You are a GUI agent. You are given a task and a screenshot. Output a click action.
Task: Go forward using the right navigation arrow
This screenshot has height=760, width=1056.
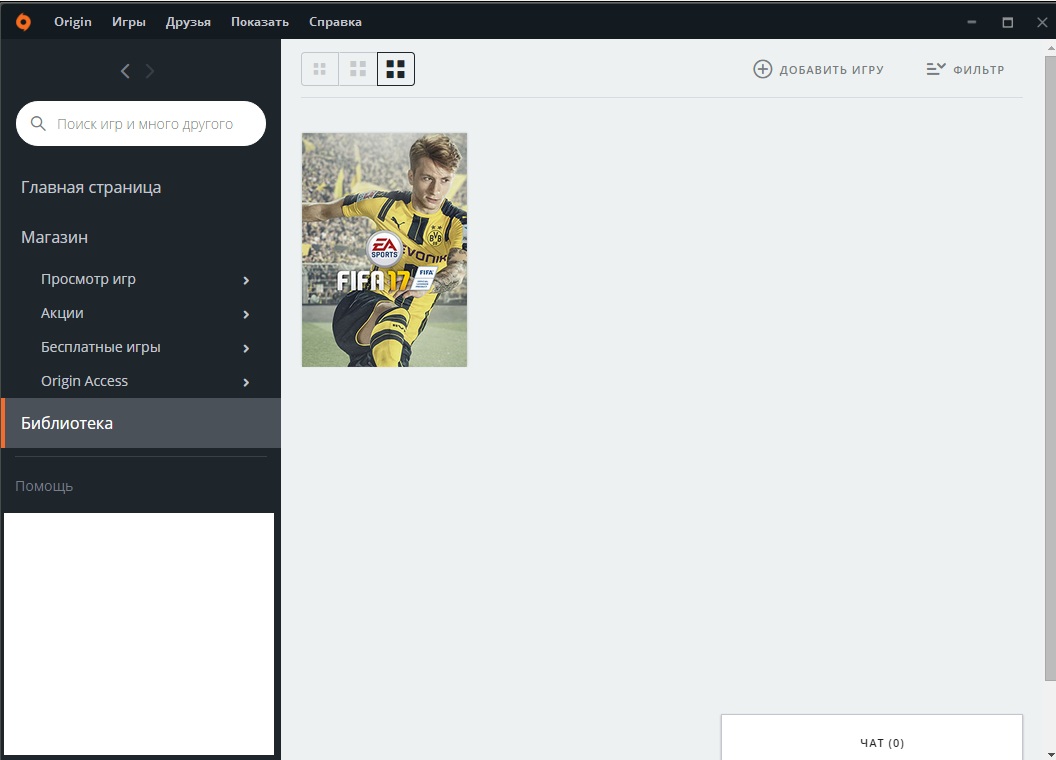point(150,71)
